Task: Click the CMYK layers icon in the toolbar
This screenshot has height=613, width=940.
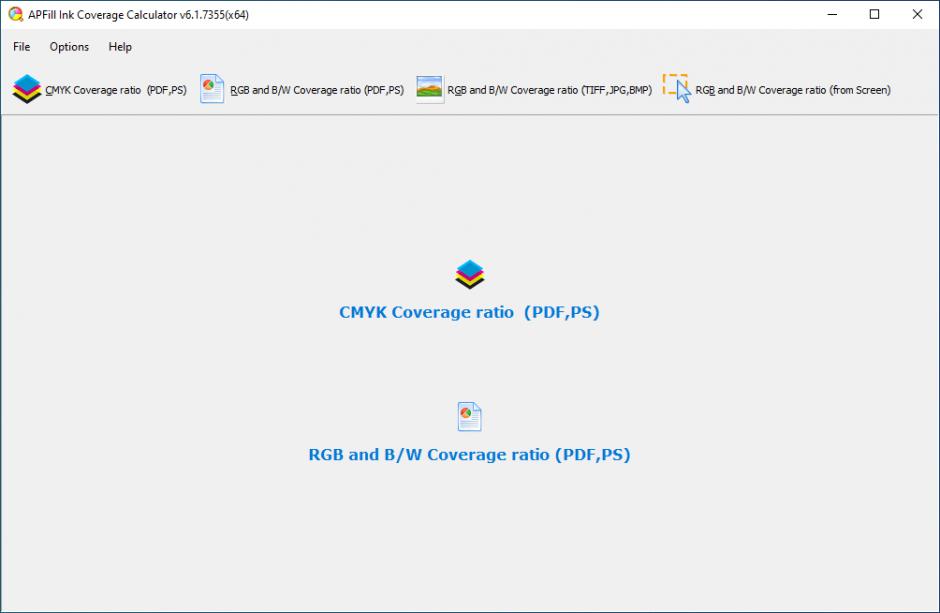Action: [26, 89]
